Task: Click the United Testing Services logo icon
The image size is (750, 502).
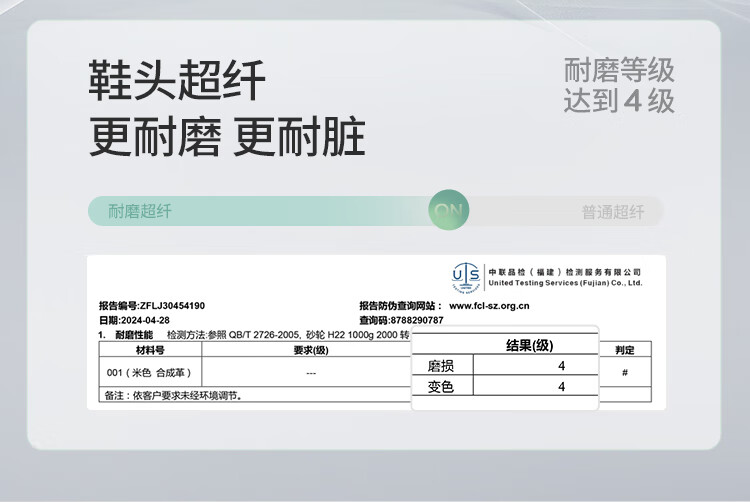Action: tap(466, 277)
